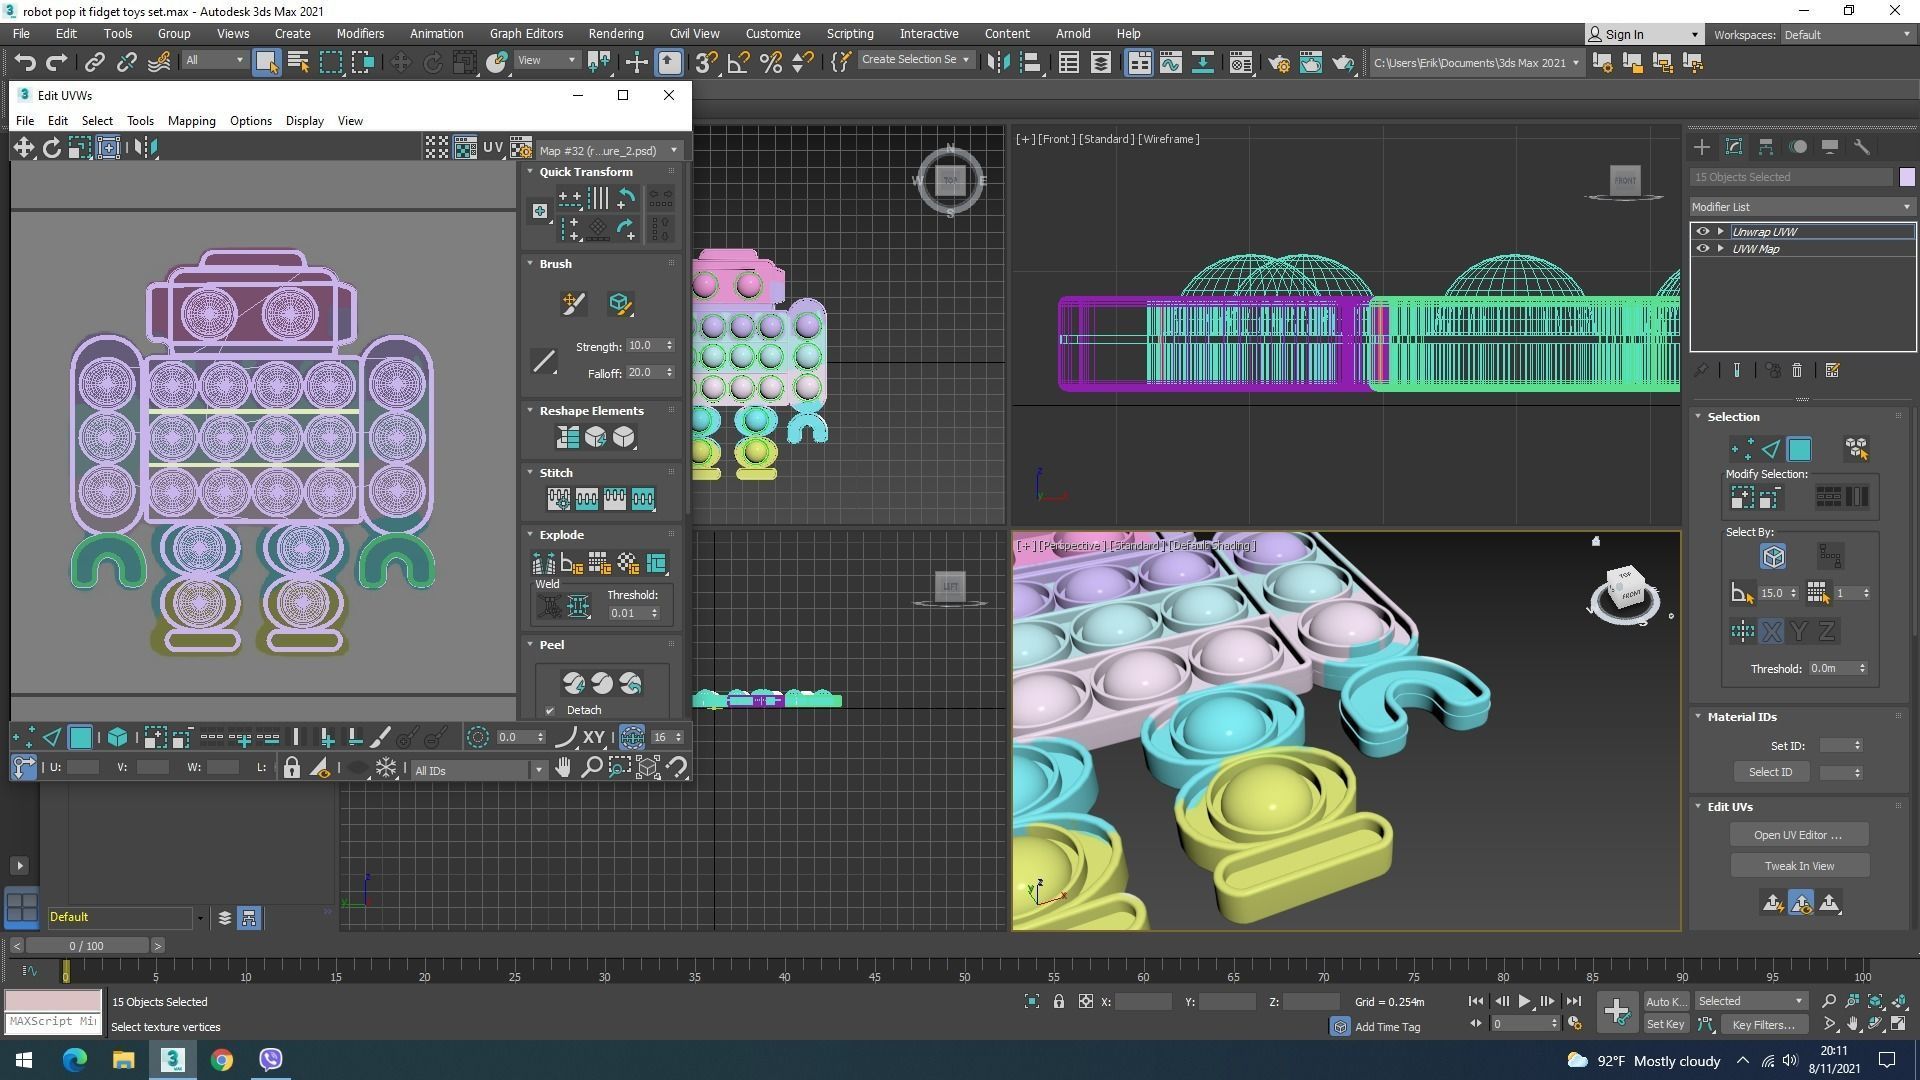
Task: Select the Rotate tool in Edit UVWs
Action: coord(51,148)
